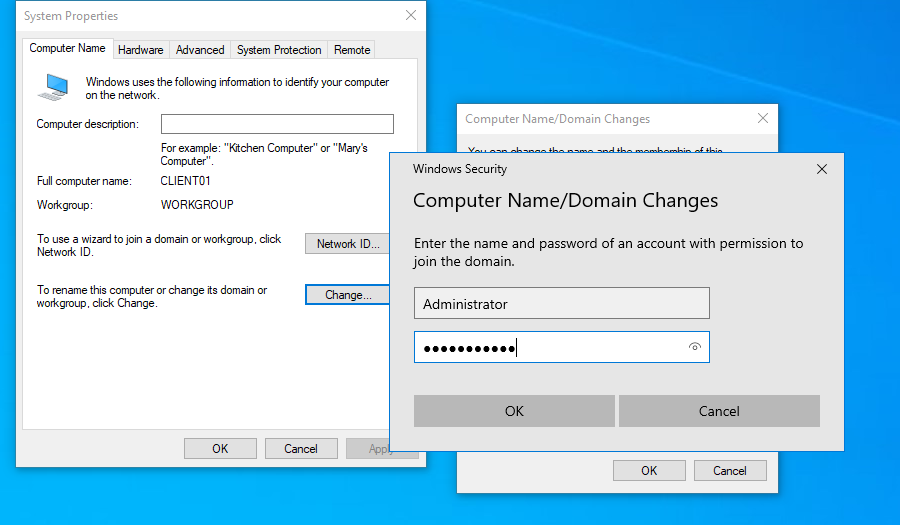The width and height of the screenshot is (900, 525).
Task: Click the Change... button
Action: [347, 295]
